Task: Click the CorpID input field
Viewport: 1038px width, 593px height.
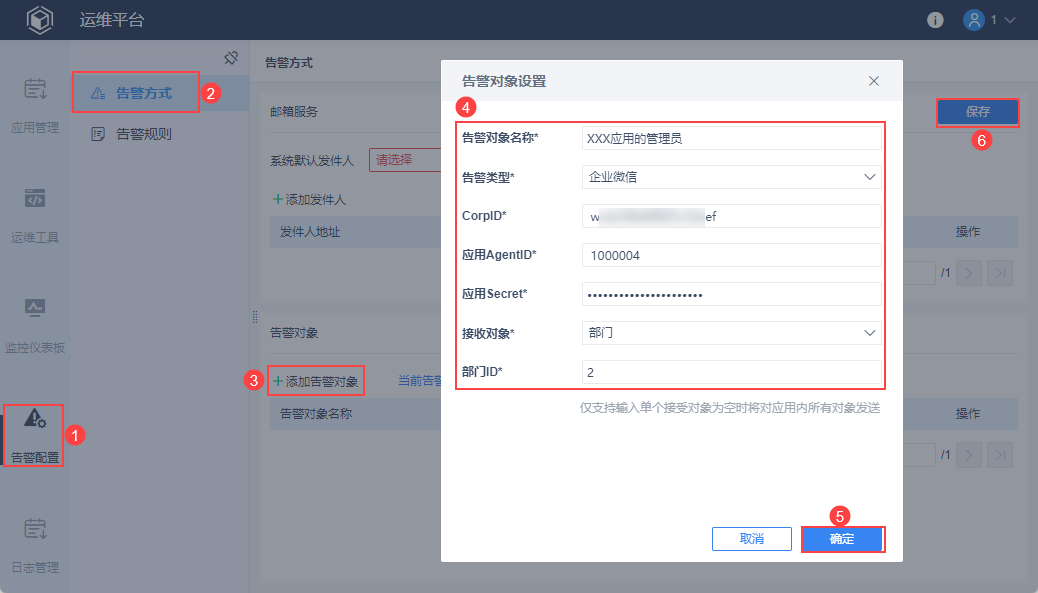Action: coord(731,216)
